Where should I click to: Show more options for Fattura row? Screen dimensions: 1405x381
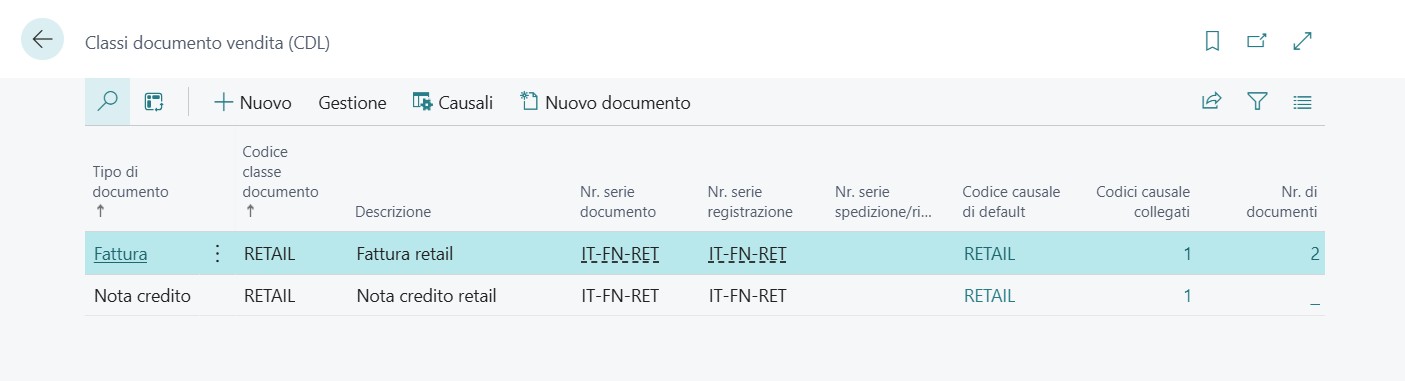tap(218, 254)
